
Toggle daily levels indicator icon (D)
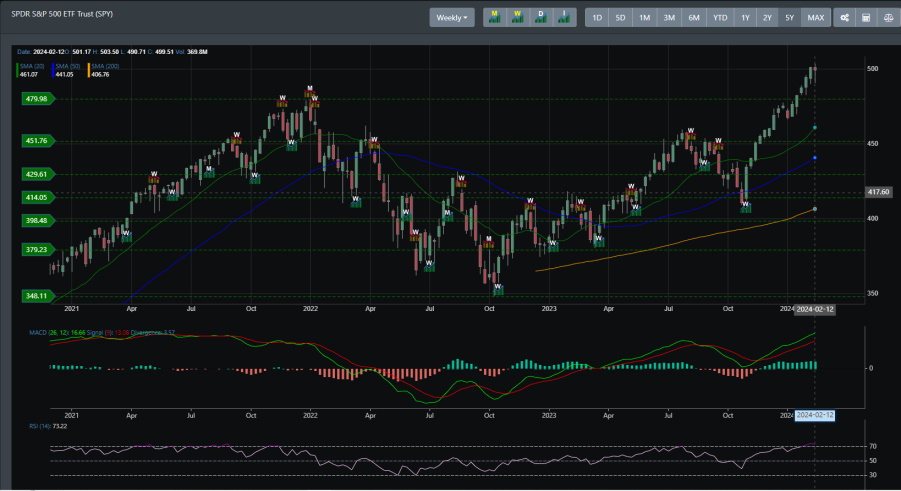(541, 17)
